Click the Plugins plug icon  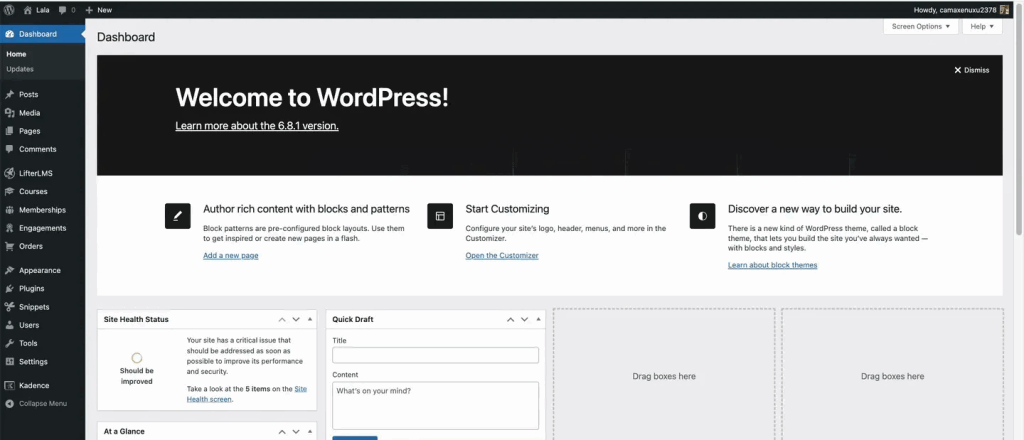9,289
